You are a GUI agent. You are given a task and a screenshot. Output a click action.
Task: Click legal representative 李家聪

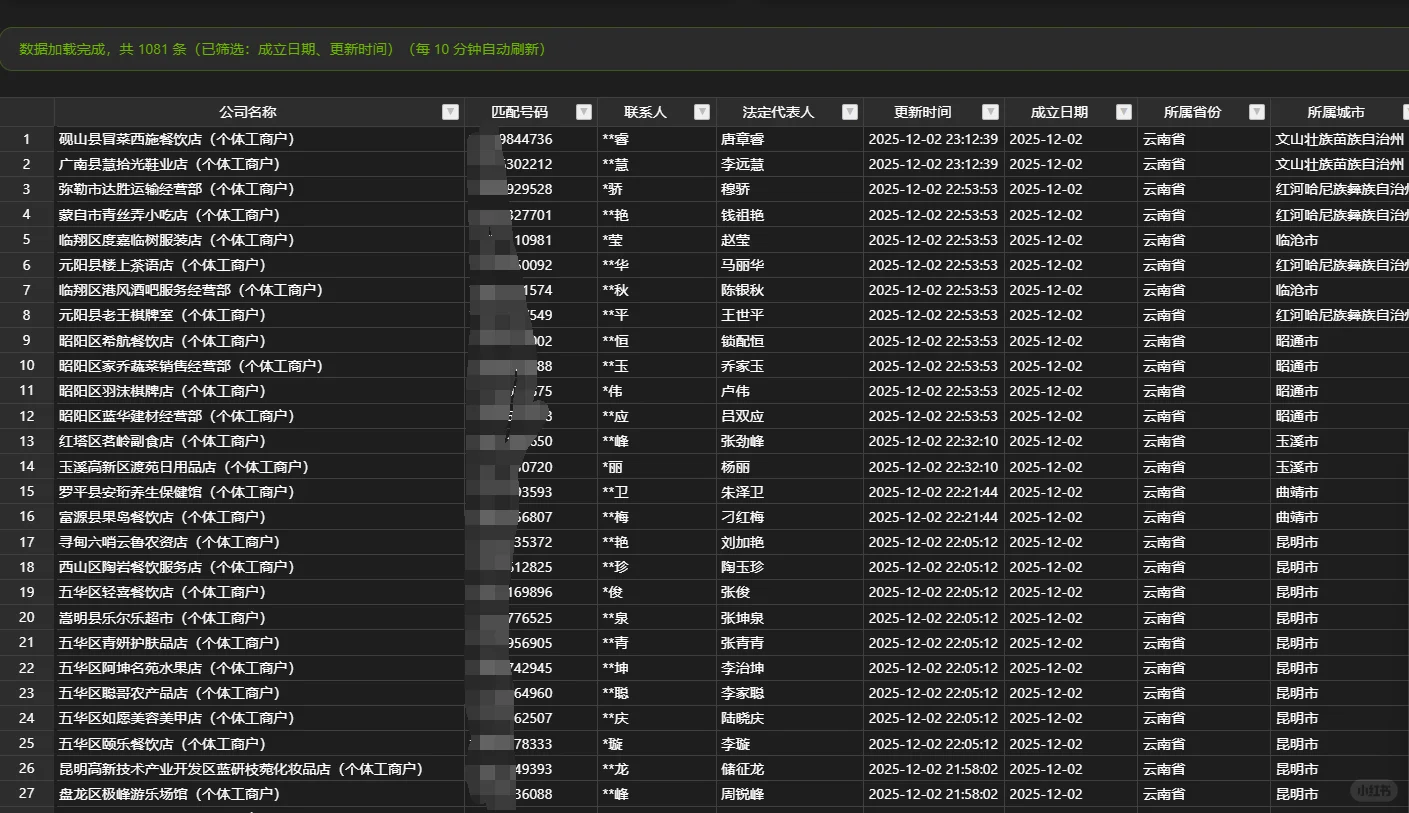click(742, 693)
